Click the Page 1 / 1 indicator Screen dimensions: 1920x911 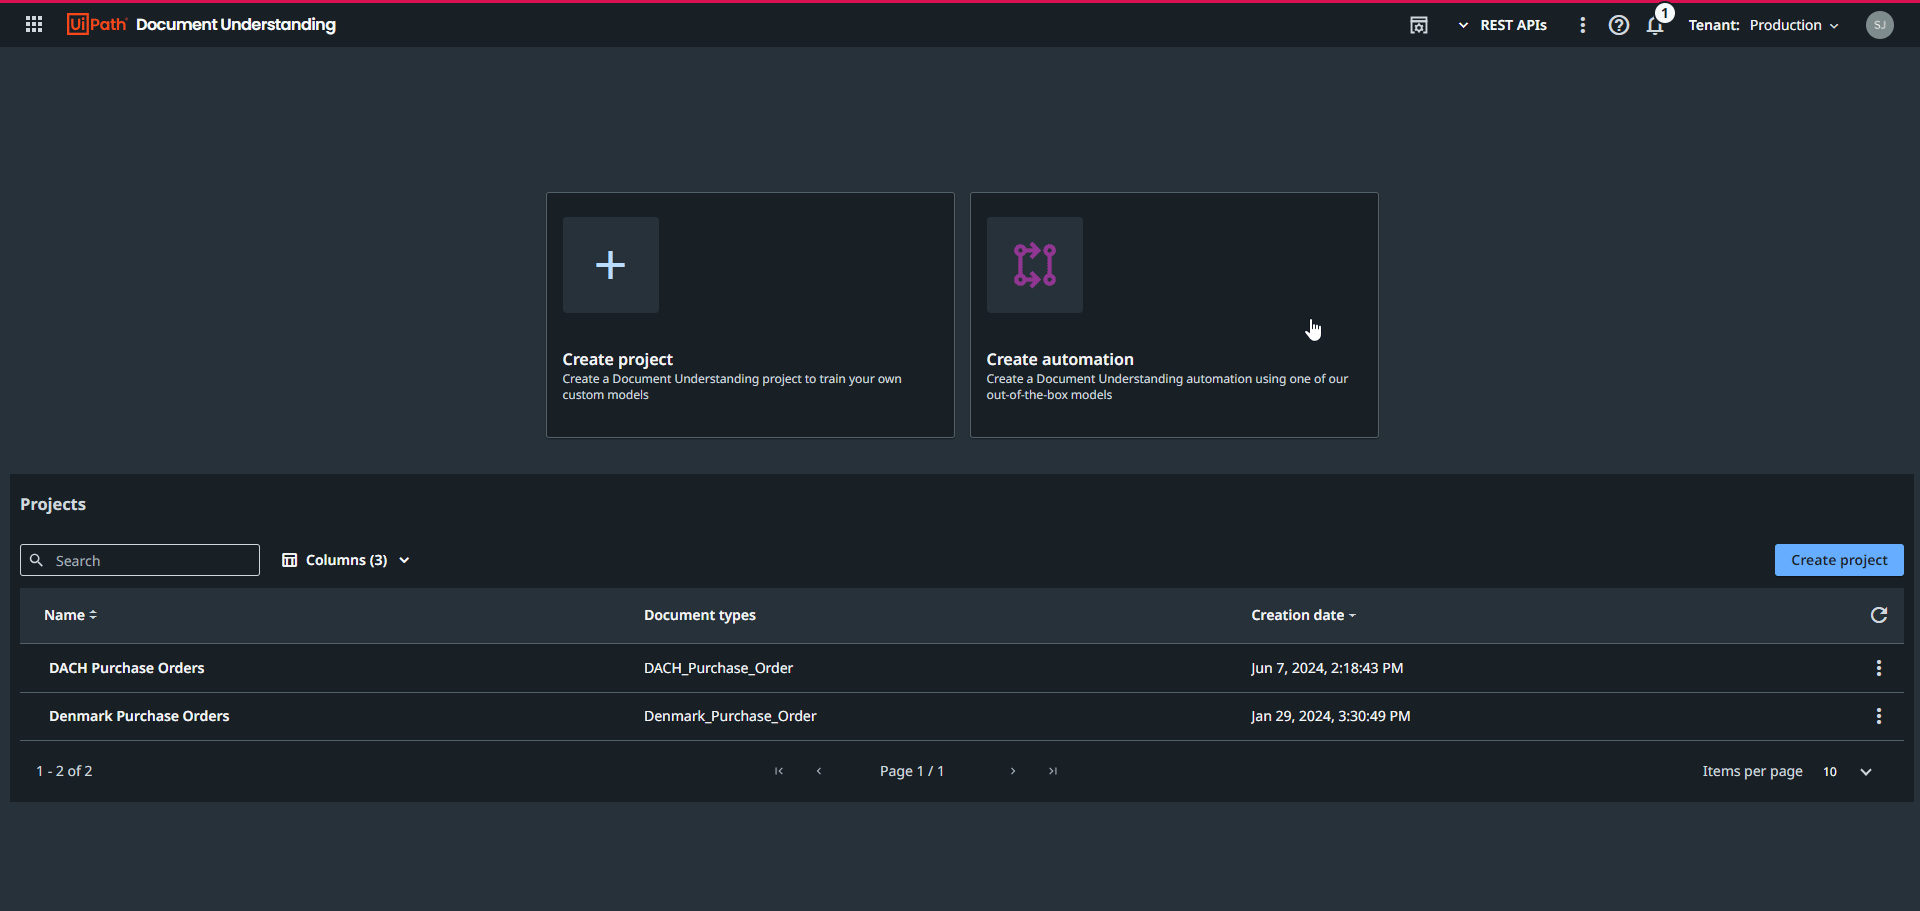point(912,771)
